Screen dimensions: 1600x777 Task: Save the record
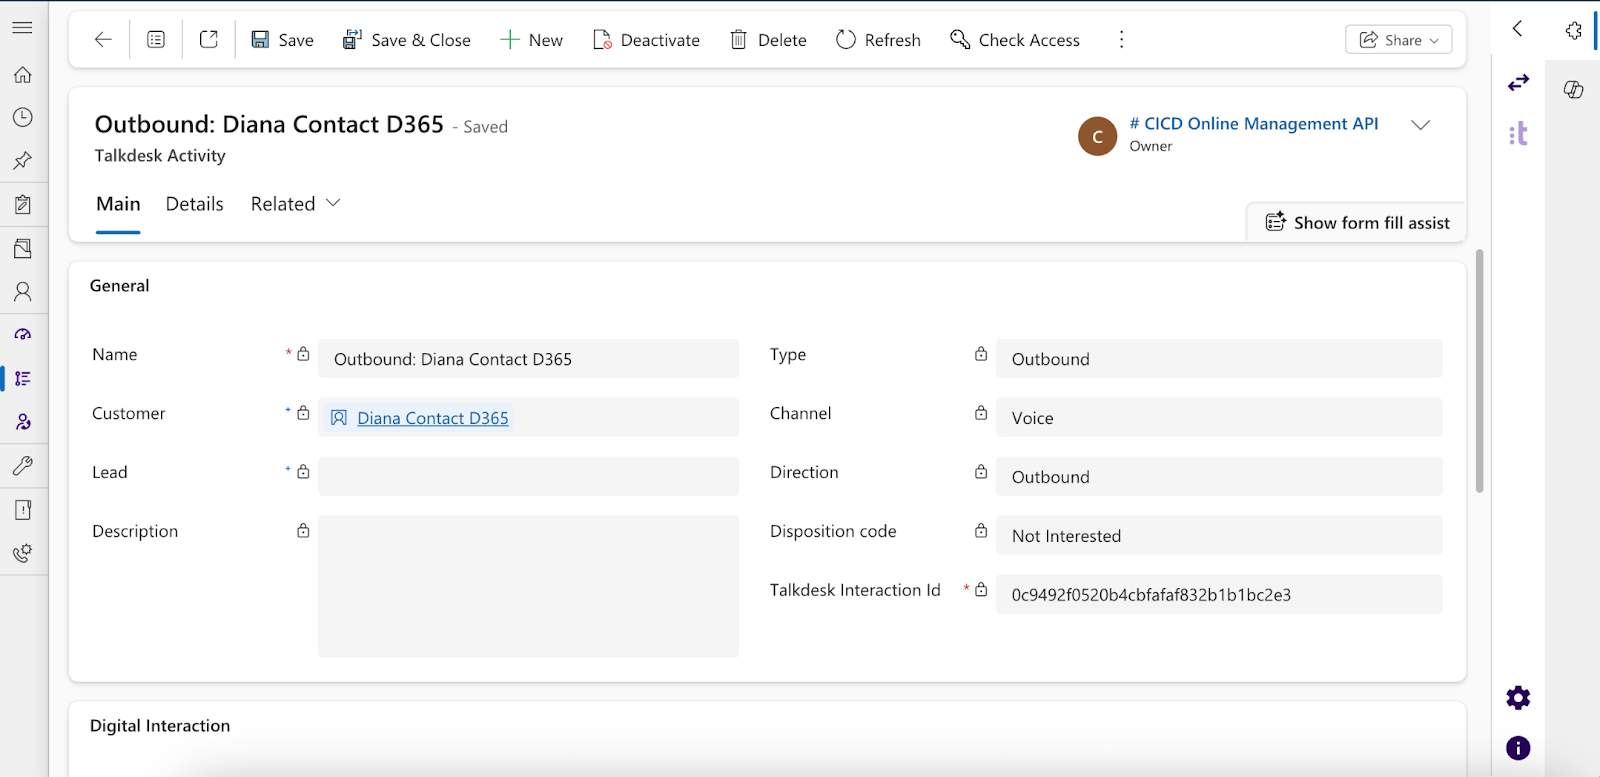pos(282,40)
